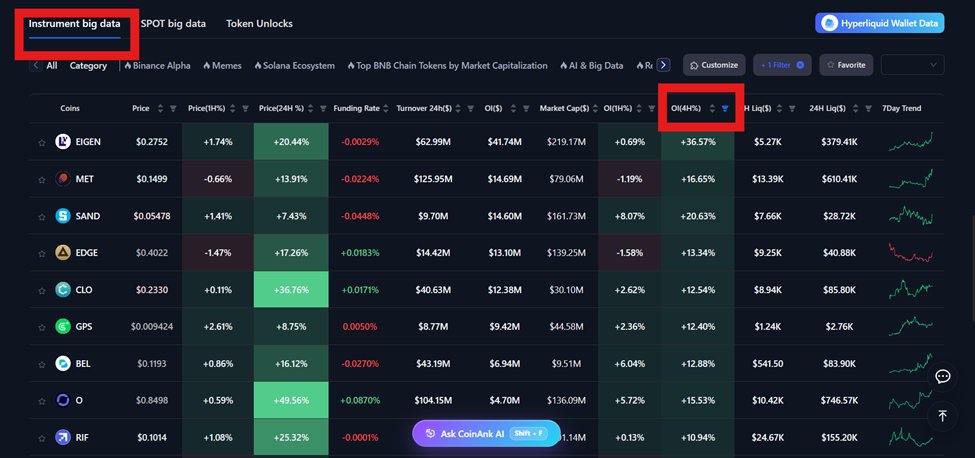This screenshot has width=975, height=458.
Task: Click BEL 24H Liq $83.90K
Action: tap(839, 364)
